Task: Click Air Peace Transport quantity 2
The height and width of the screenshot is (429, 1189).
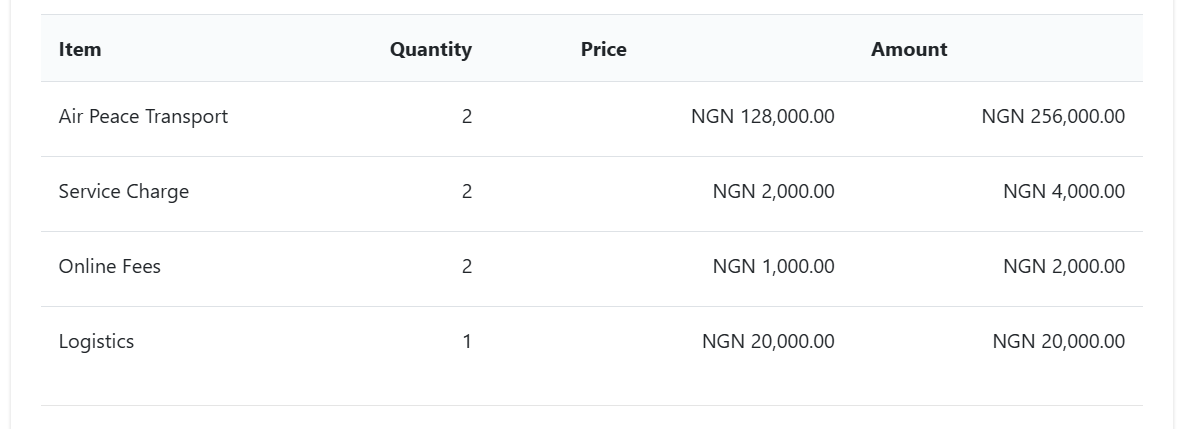Action: (x=467, y=117)
